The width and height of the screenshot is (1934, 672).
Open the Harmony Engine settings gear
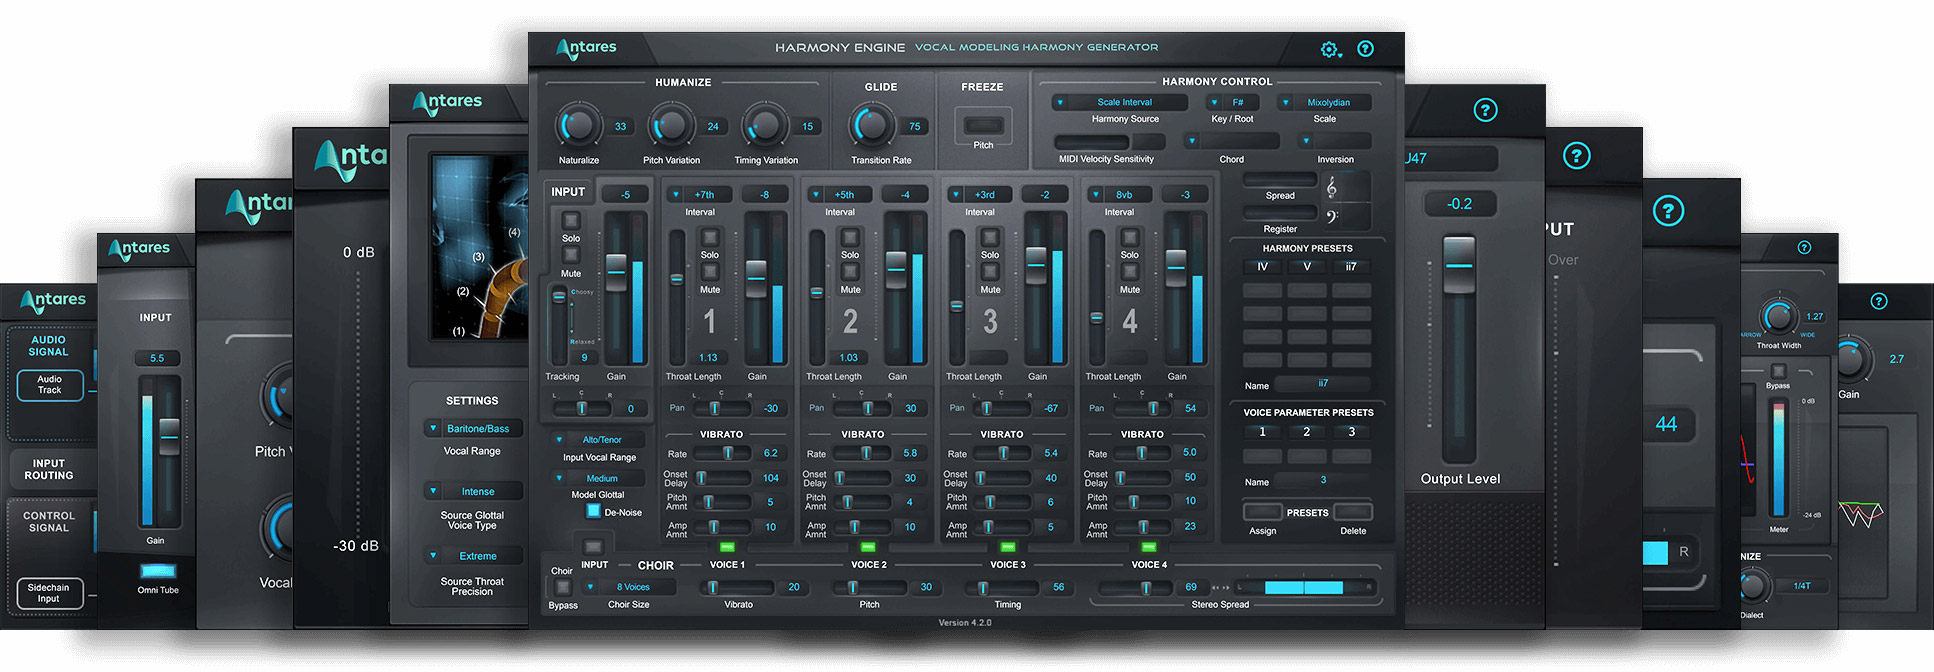(1329, 49)
